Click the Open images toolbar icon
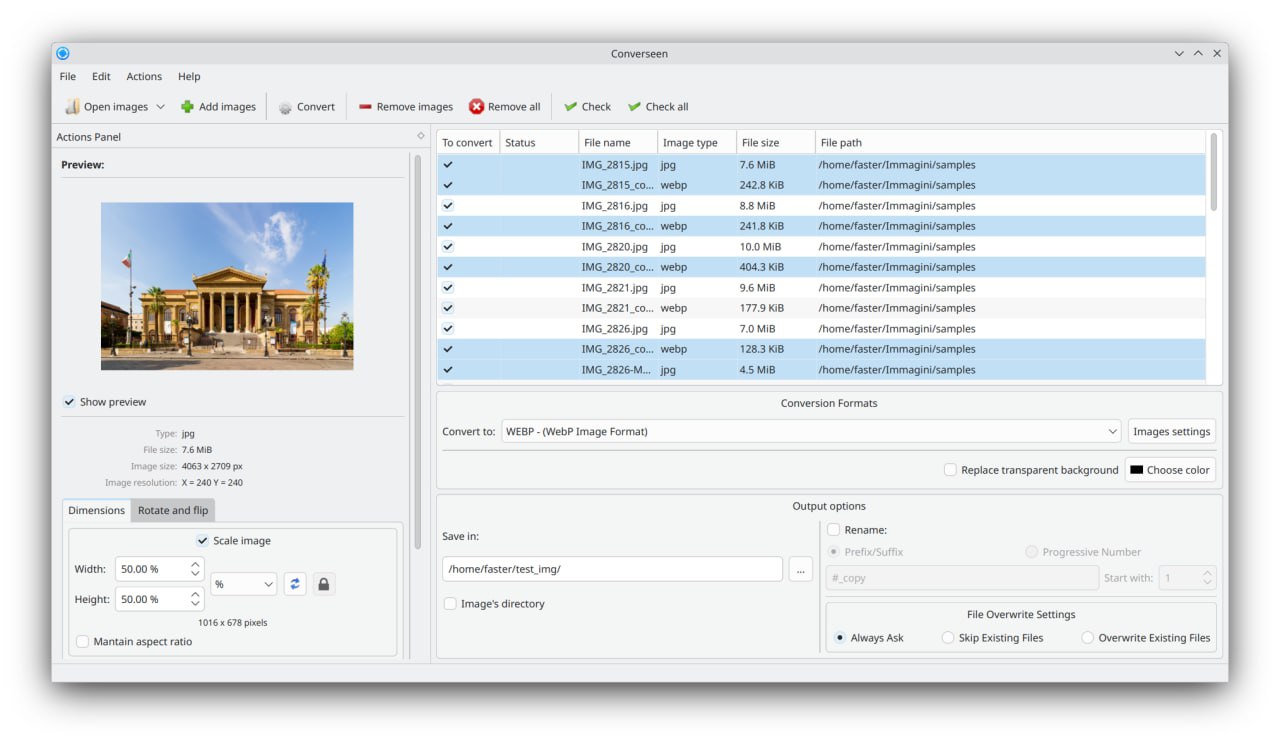Image resolution: width=1280 pixels, height=743 pixels. pos(73,107)
